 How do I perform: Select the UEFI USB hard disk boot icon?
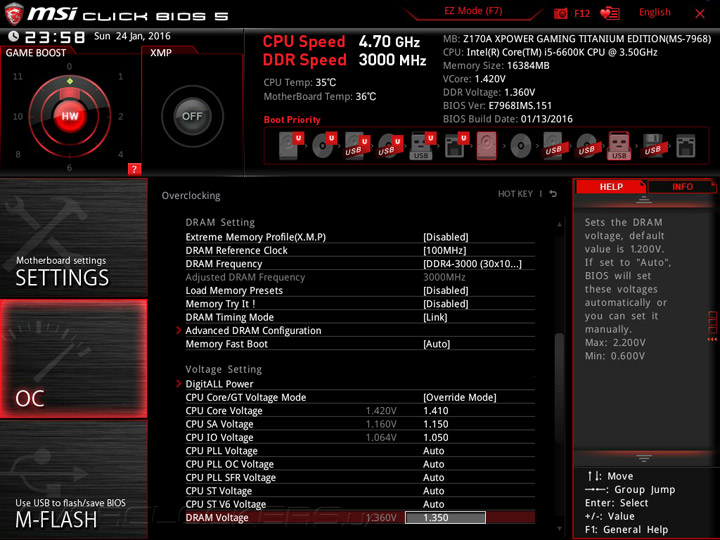pos(357,146)
